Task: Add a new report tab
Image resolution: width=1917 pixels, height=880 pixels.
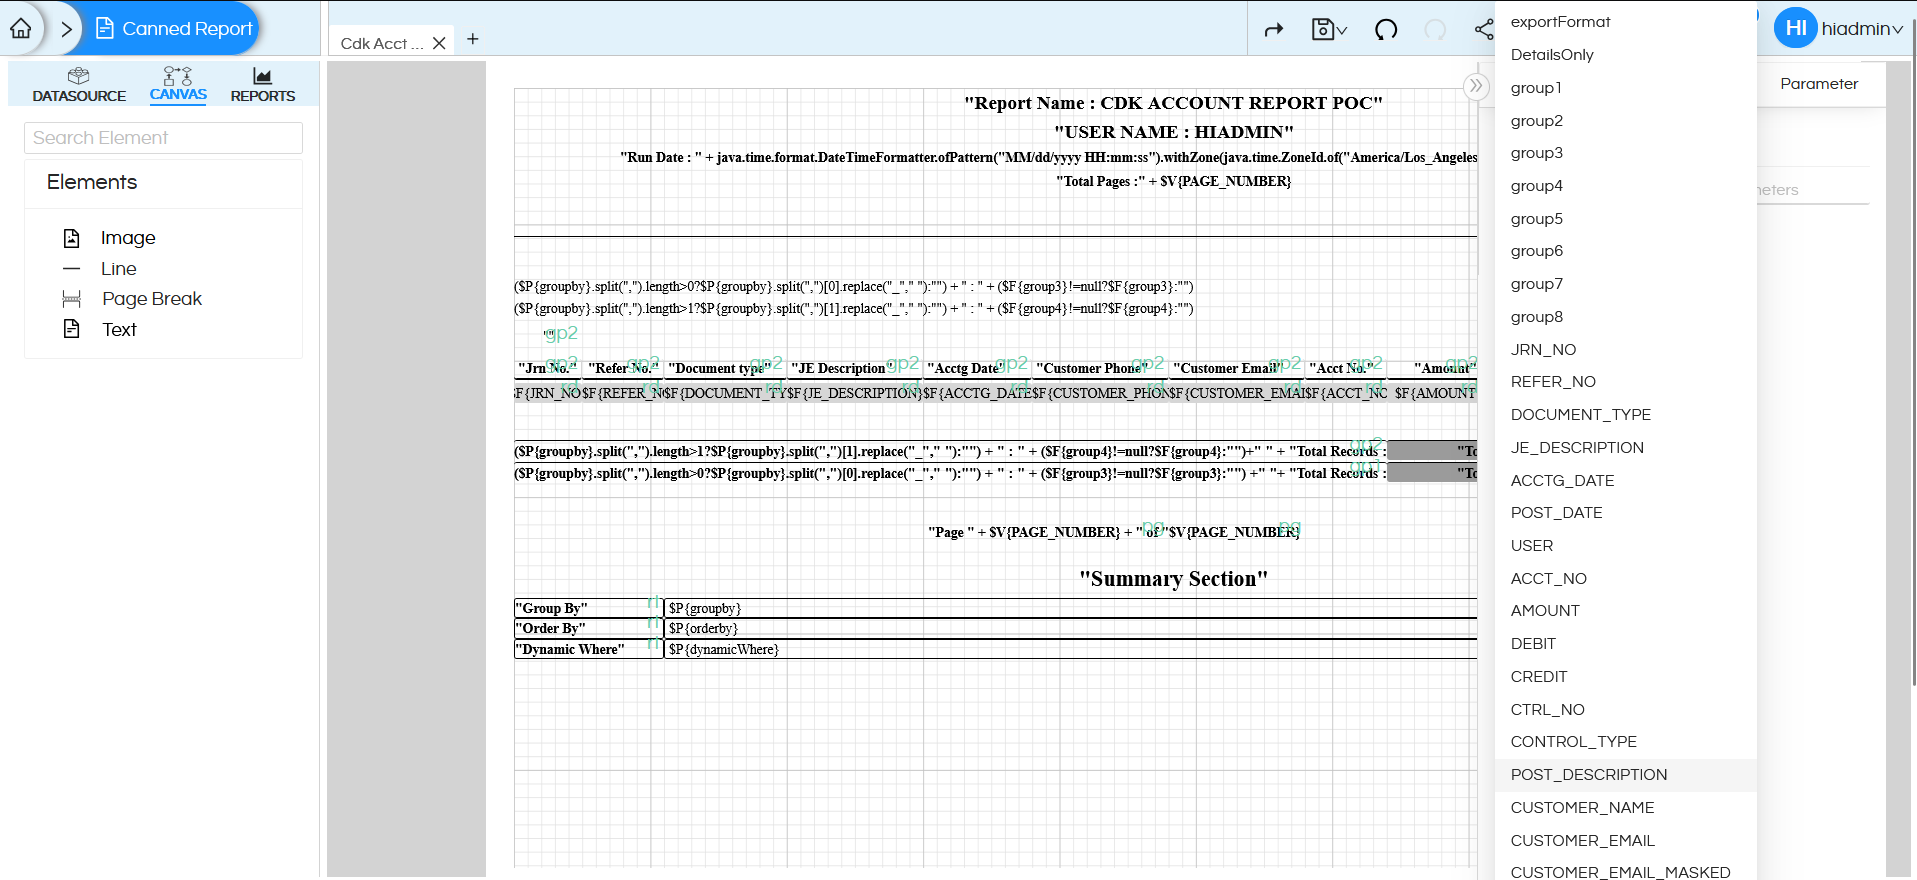Action: (x=473, y=39)
